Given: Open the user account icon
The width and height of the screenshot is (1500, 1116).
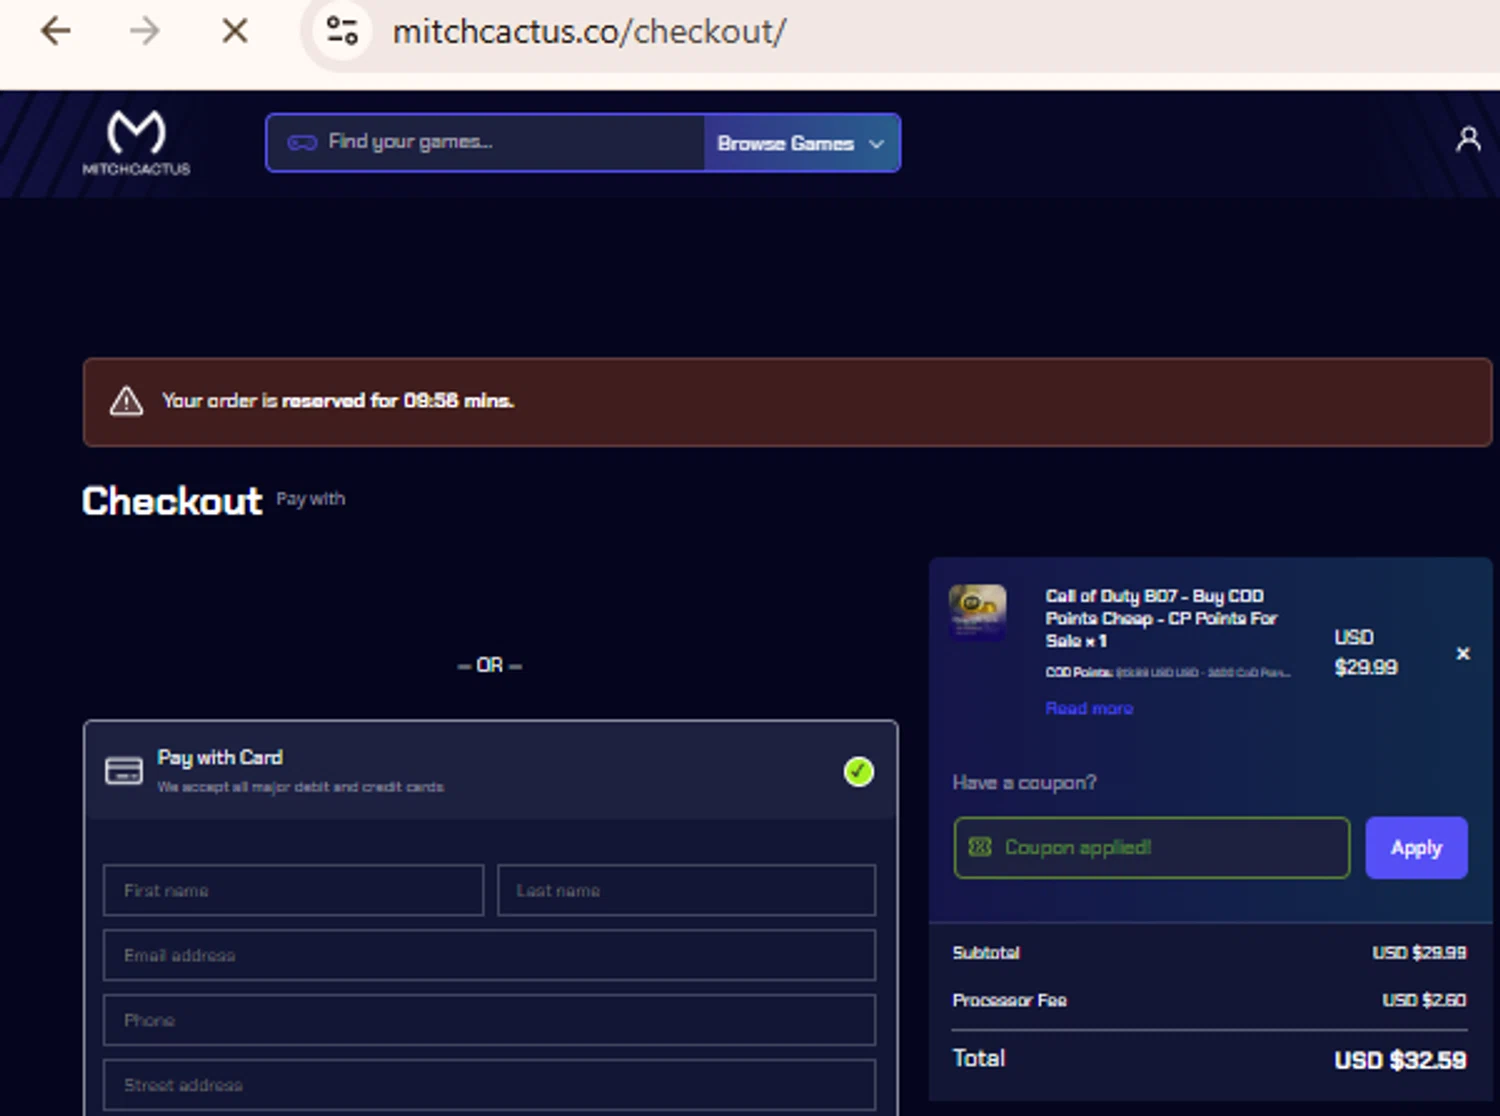Looking at the screenshot, I should coord(1468,139).
